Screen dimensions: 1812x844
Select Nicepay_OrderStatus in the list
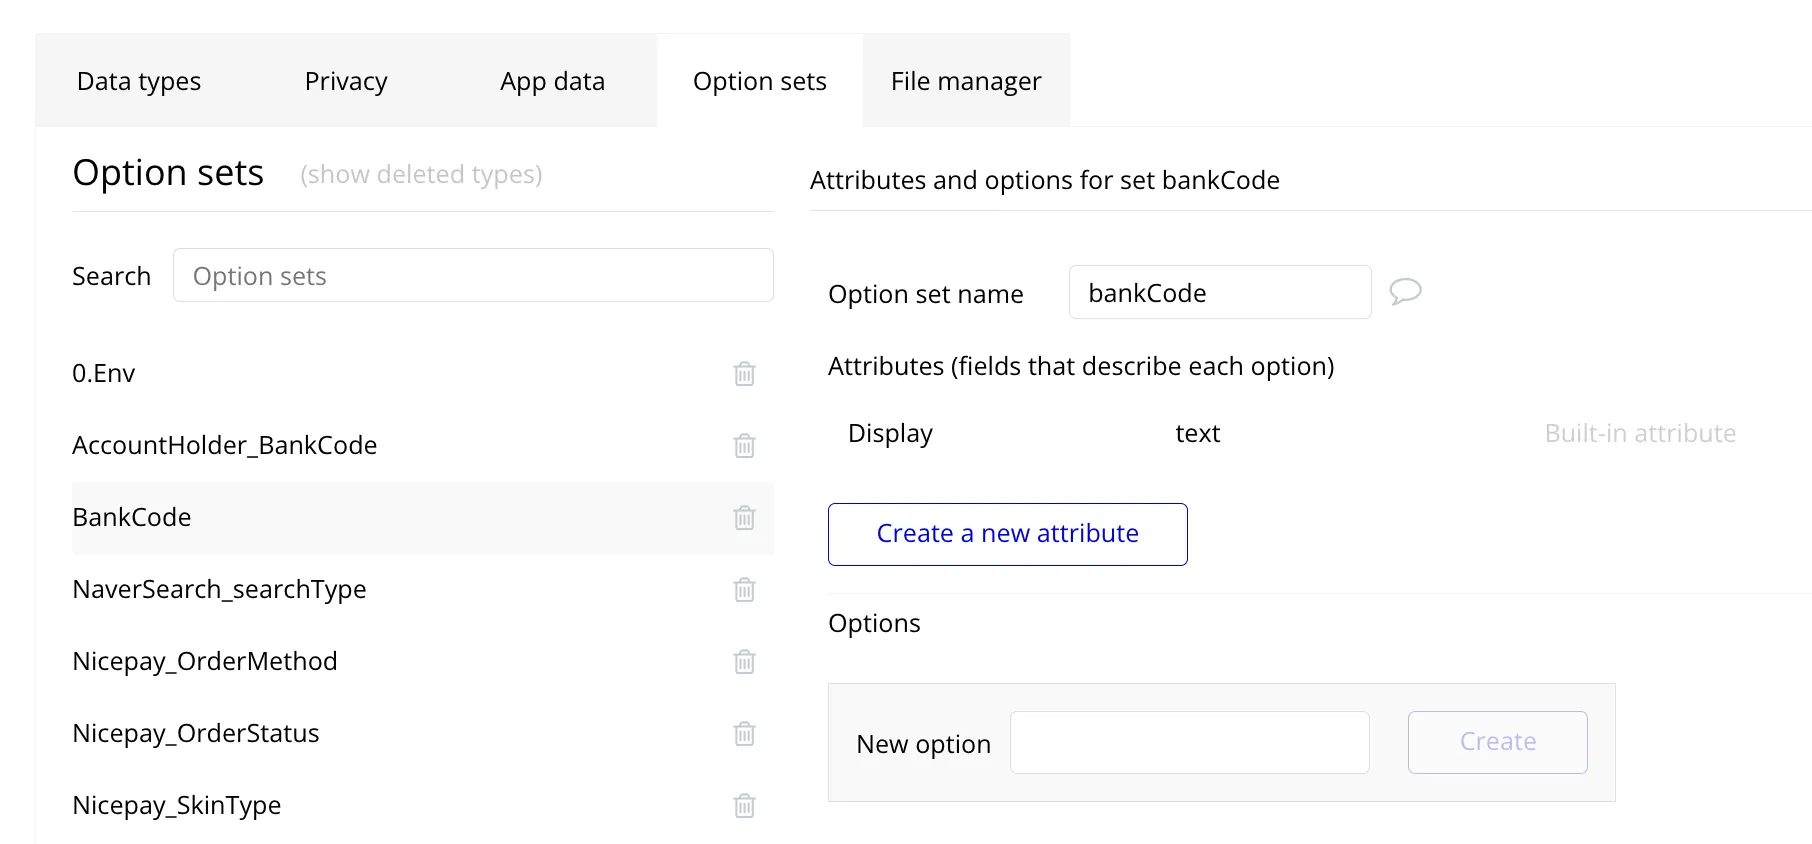196,734
